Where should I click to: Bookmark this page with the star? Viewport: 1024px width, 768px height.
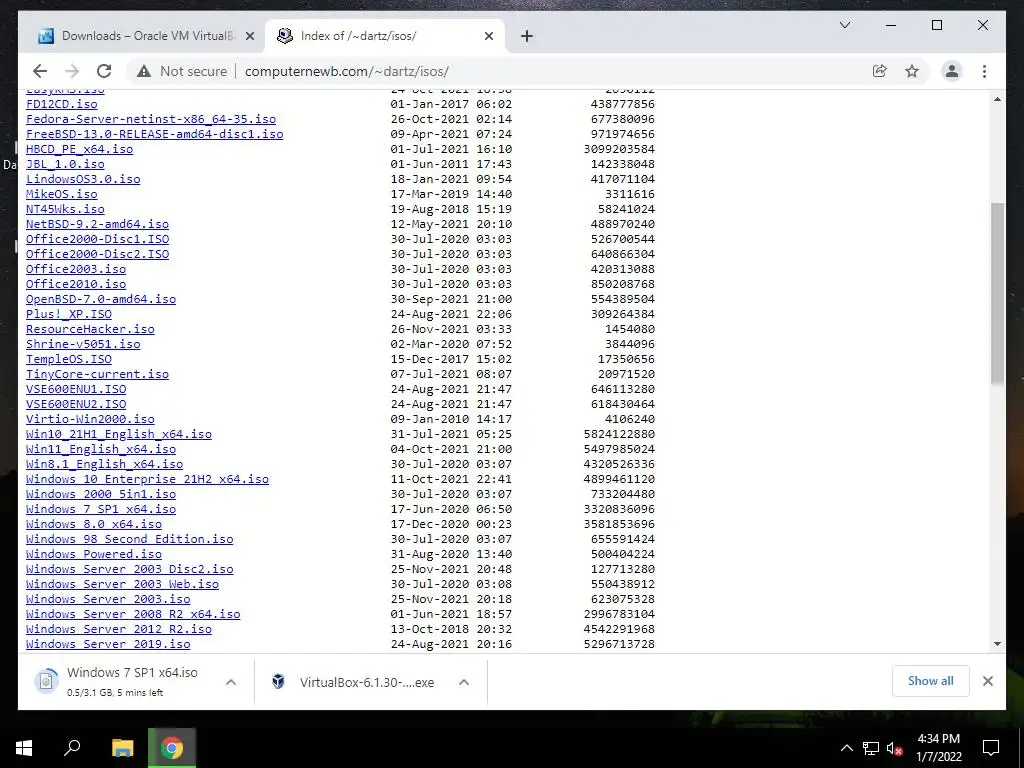pos(912,71)
